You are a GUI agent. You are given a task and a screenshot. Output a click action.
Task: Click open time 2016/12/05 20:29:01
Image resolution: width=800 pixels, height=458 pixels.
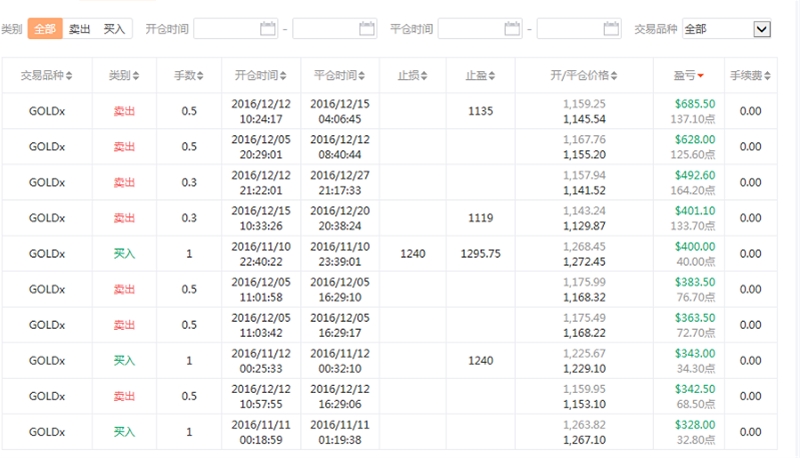(x=261, y=147)
